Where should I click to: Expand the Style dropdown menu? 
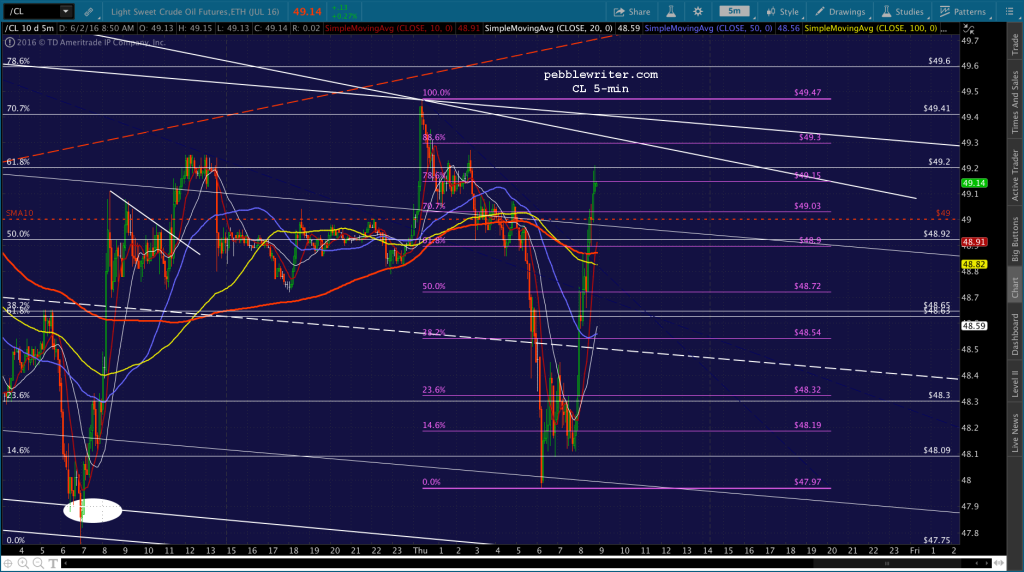click(x=782, y=12)
